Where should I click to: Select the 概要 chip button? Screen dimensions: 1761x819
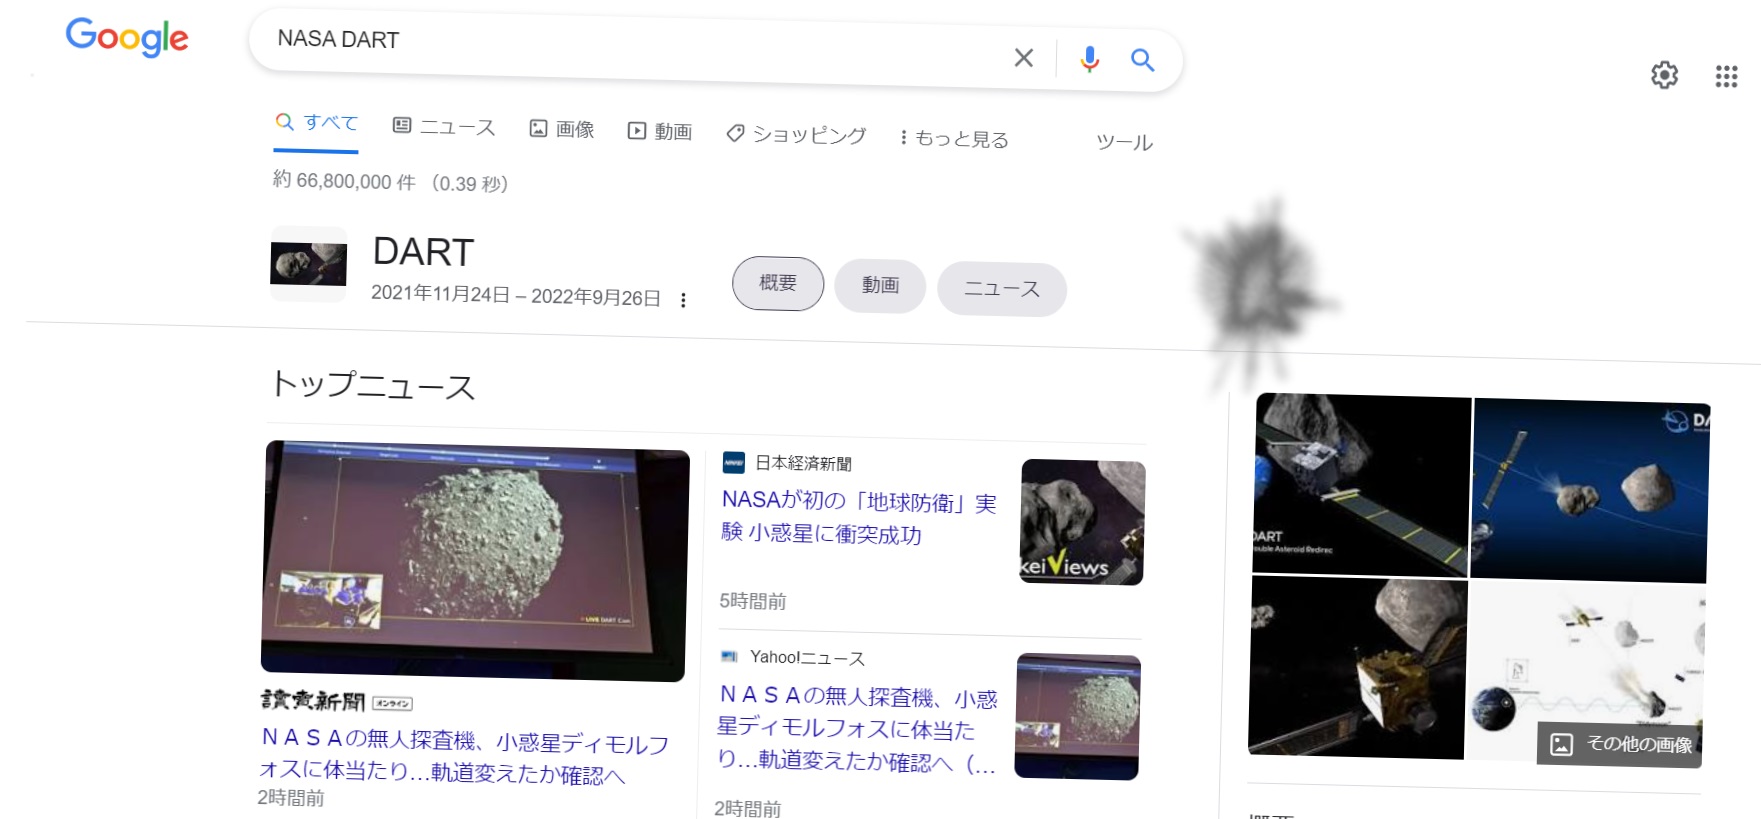pyautogui.click(x=778, y=283)
